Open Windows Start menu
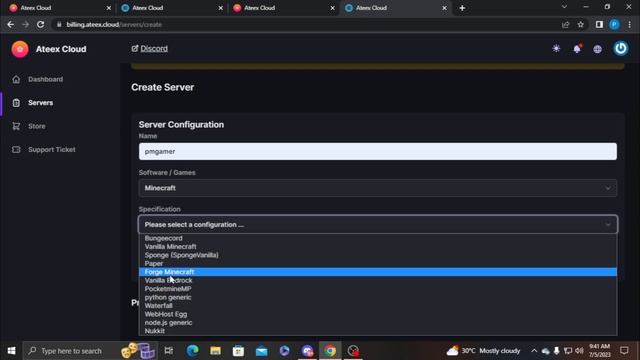Screen dimensions: 640x360 [x=11, y=351]
